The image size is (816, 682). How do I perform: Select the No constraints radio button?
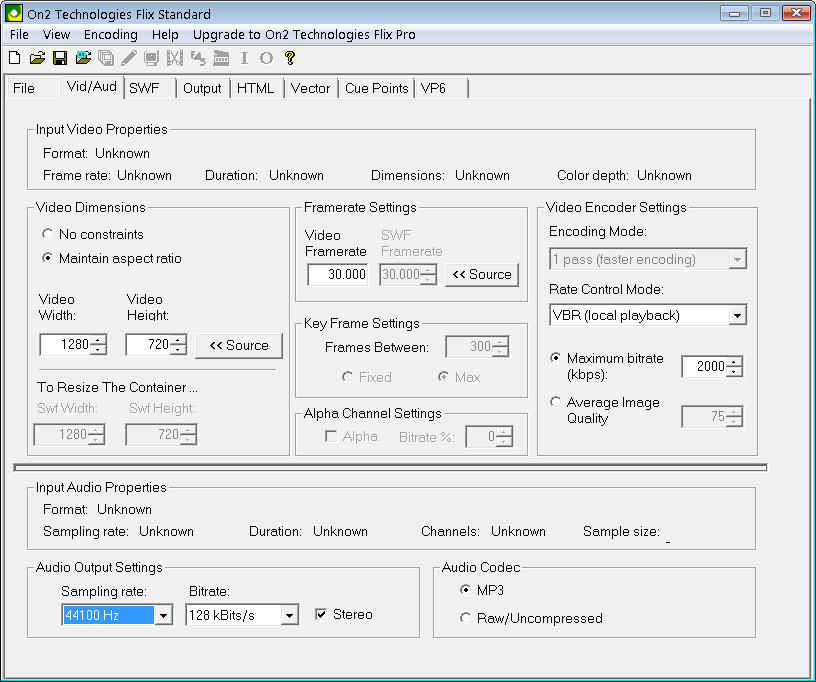48,234
